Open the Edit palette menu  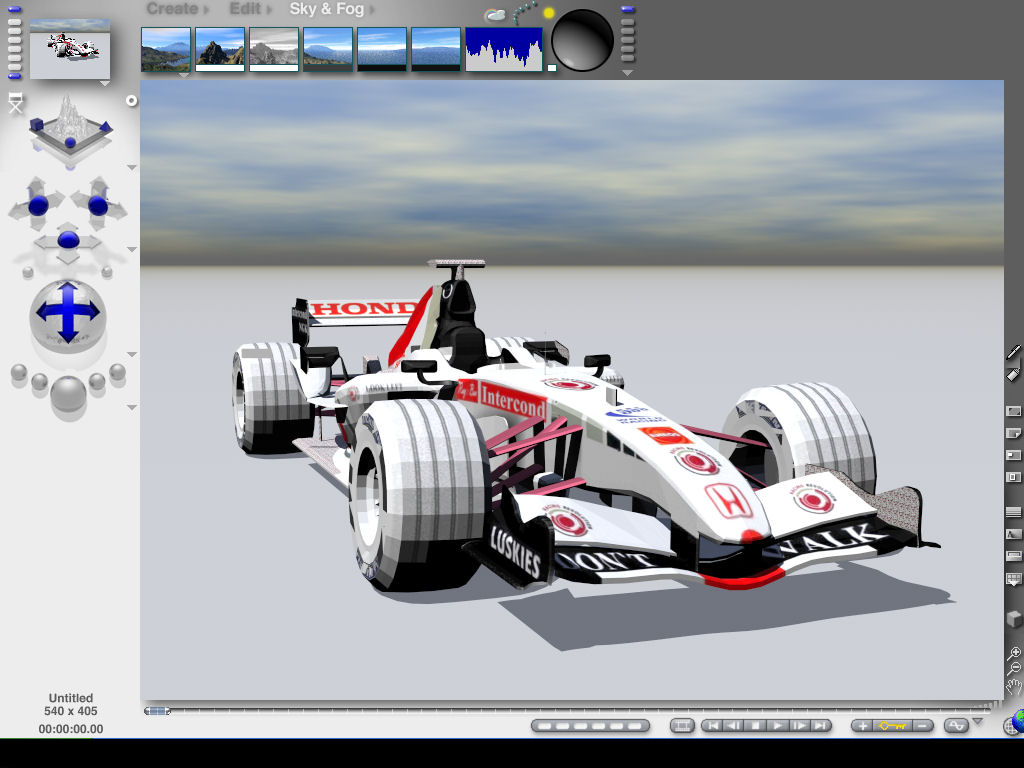(250, 9)
